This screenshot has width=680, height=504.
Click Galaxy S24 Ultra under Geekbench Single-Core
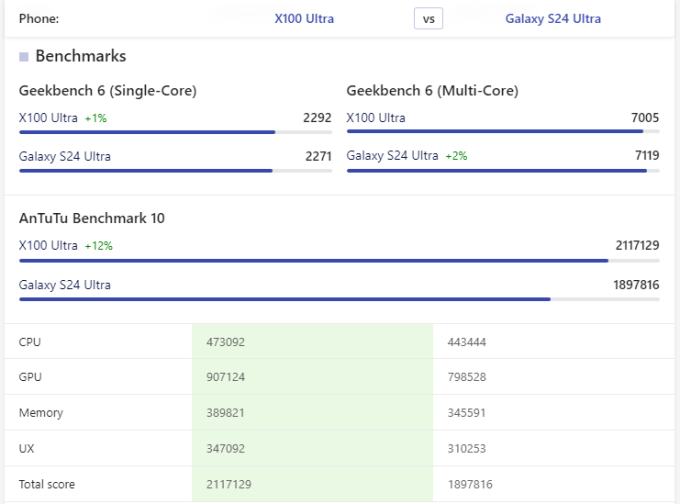tap(65, 156)
